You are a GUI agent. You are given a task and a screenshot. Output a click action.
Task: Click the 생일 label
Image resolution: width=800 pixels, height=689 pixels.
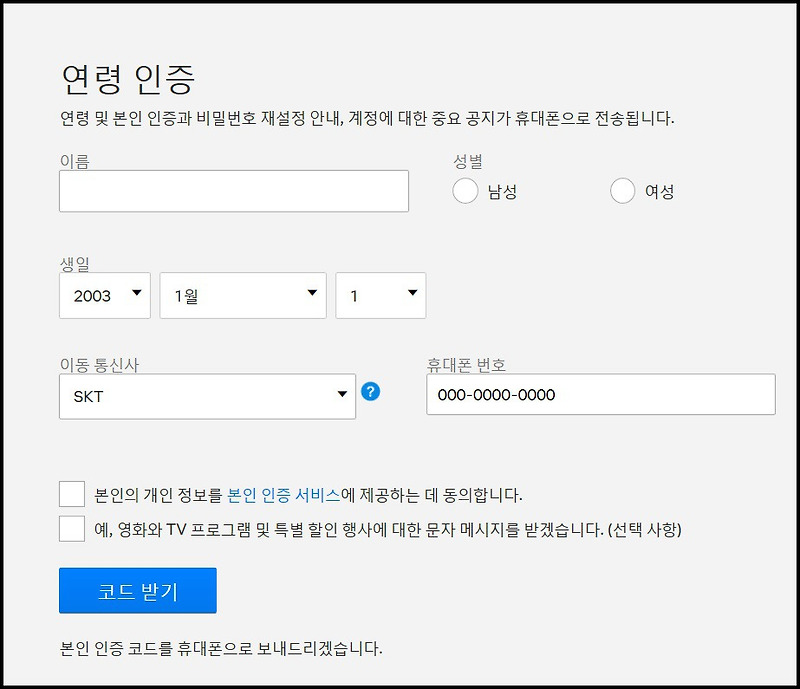coord(75,264)
